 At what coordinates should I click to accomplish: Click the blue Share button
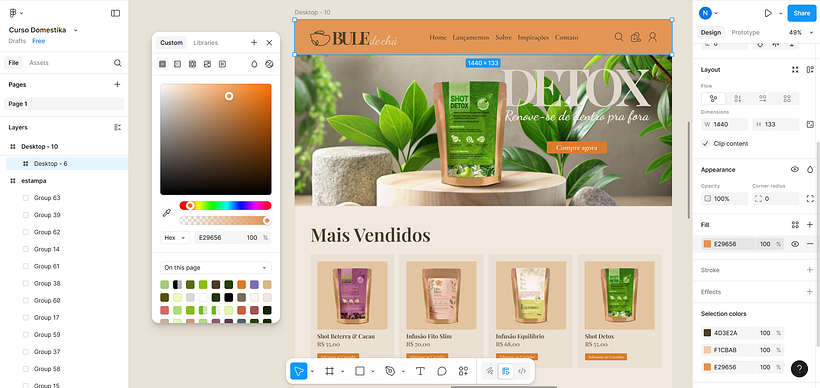[x=802, y=13]
